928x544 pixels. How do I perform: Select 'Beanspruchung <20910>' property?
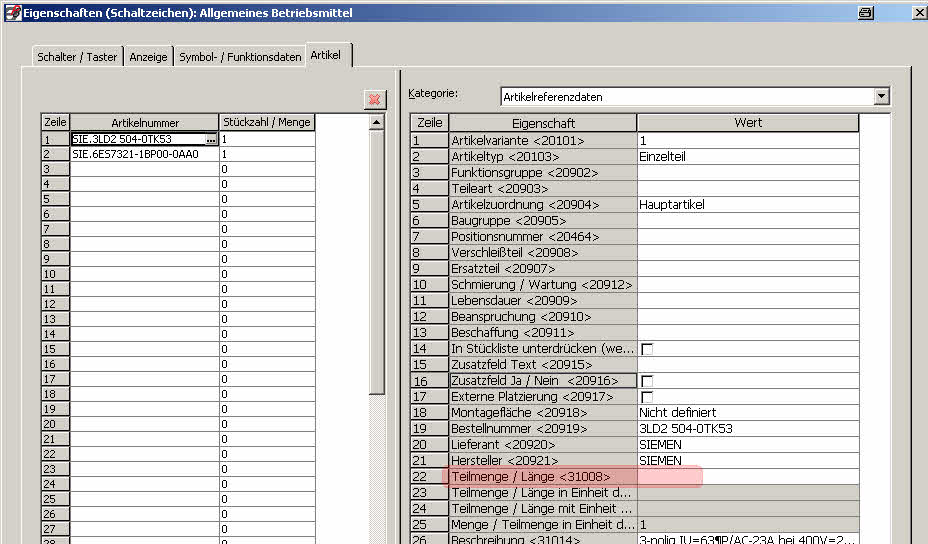(543, 316)
